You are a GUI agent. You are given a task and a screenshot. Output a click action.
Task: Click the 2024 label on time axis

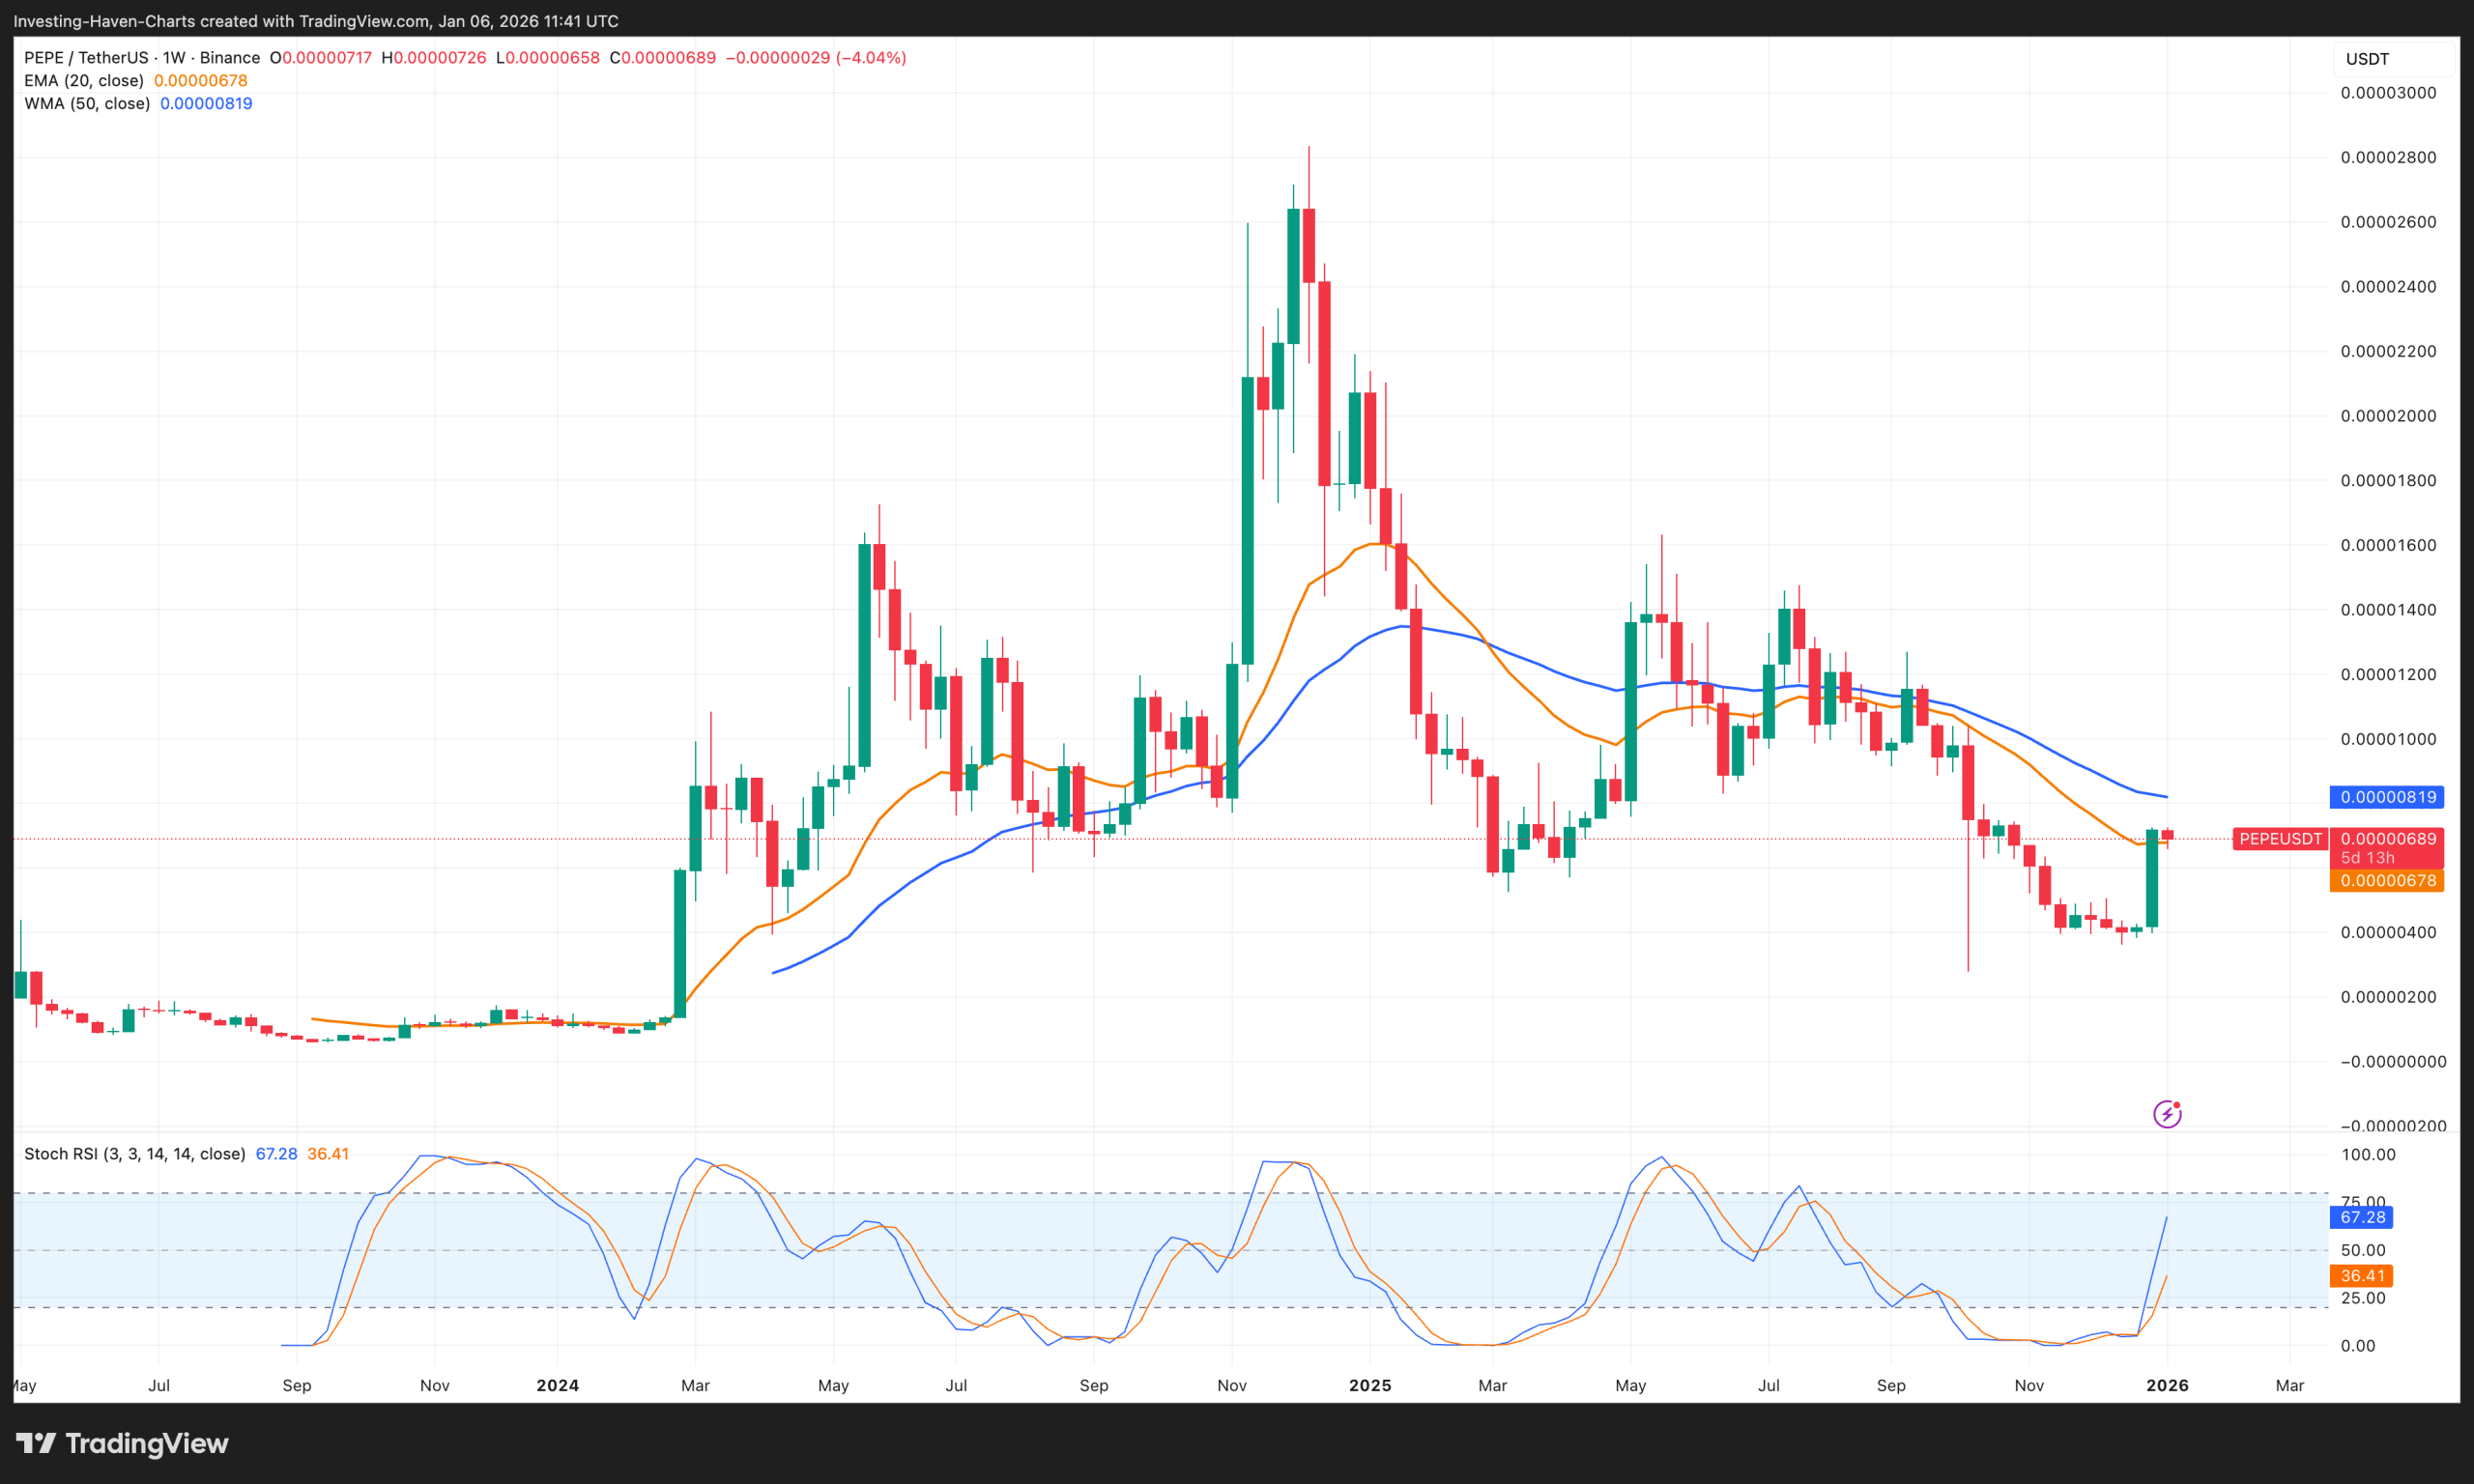(557, 1385)
